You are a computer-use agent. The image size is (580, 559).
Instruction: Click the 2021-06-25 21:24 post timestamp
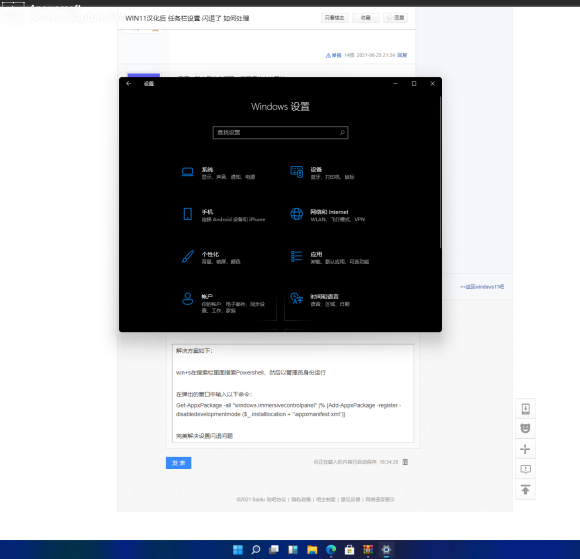pyautogui.click(x=375, y=55)
